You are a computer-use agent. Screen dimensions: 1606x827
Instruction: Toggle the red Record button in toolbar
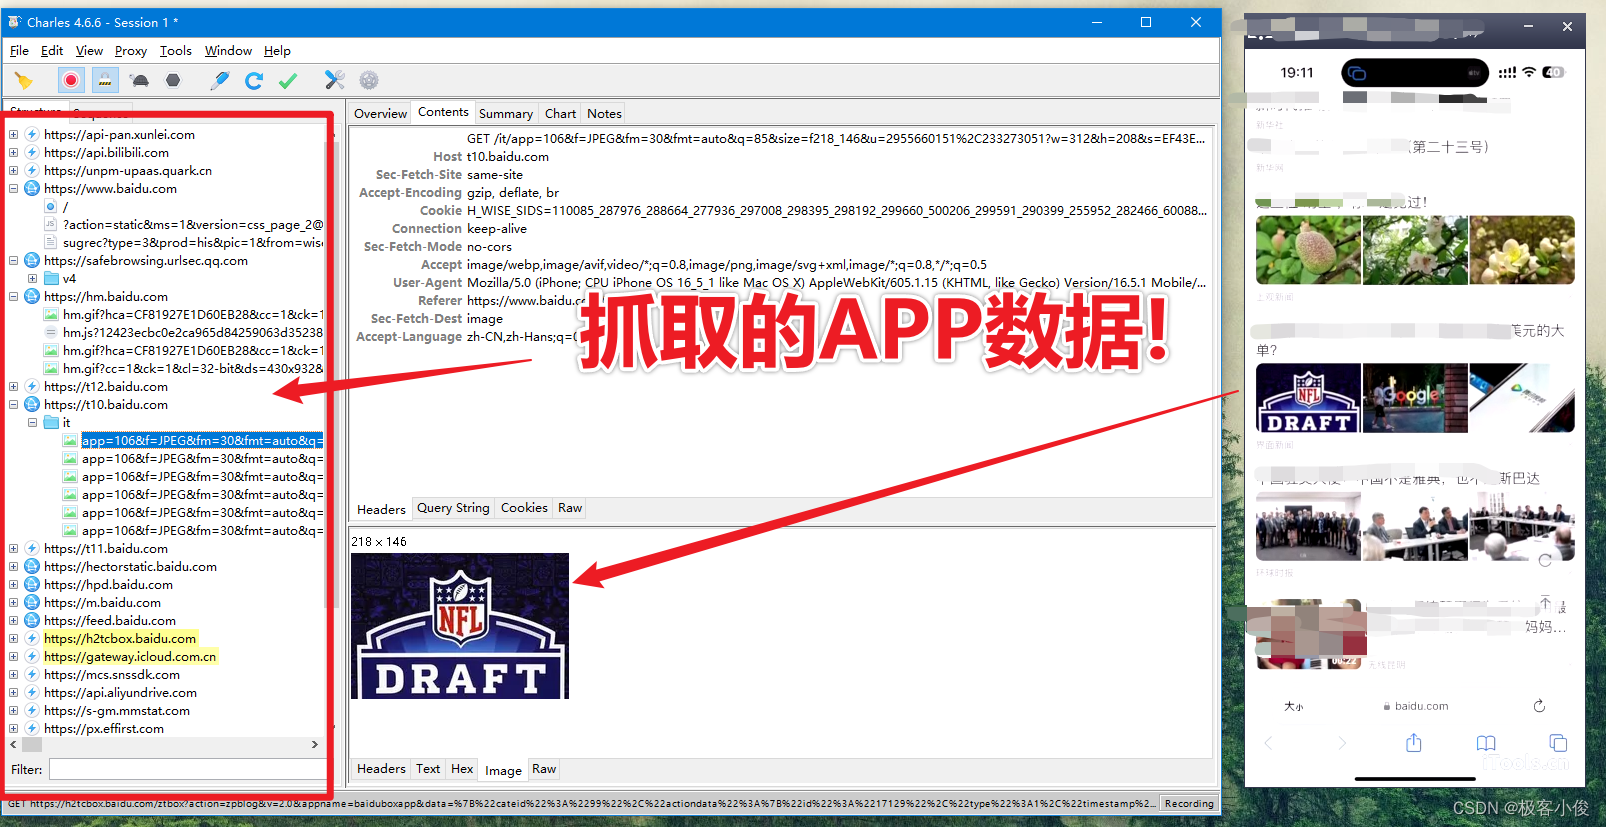71,80
